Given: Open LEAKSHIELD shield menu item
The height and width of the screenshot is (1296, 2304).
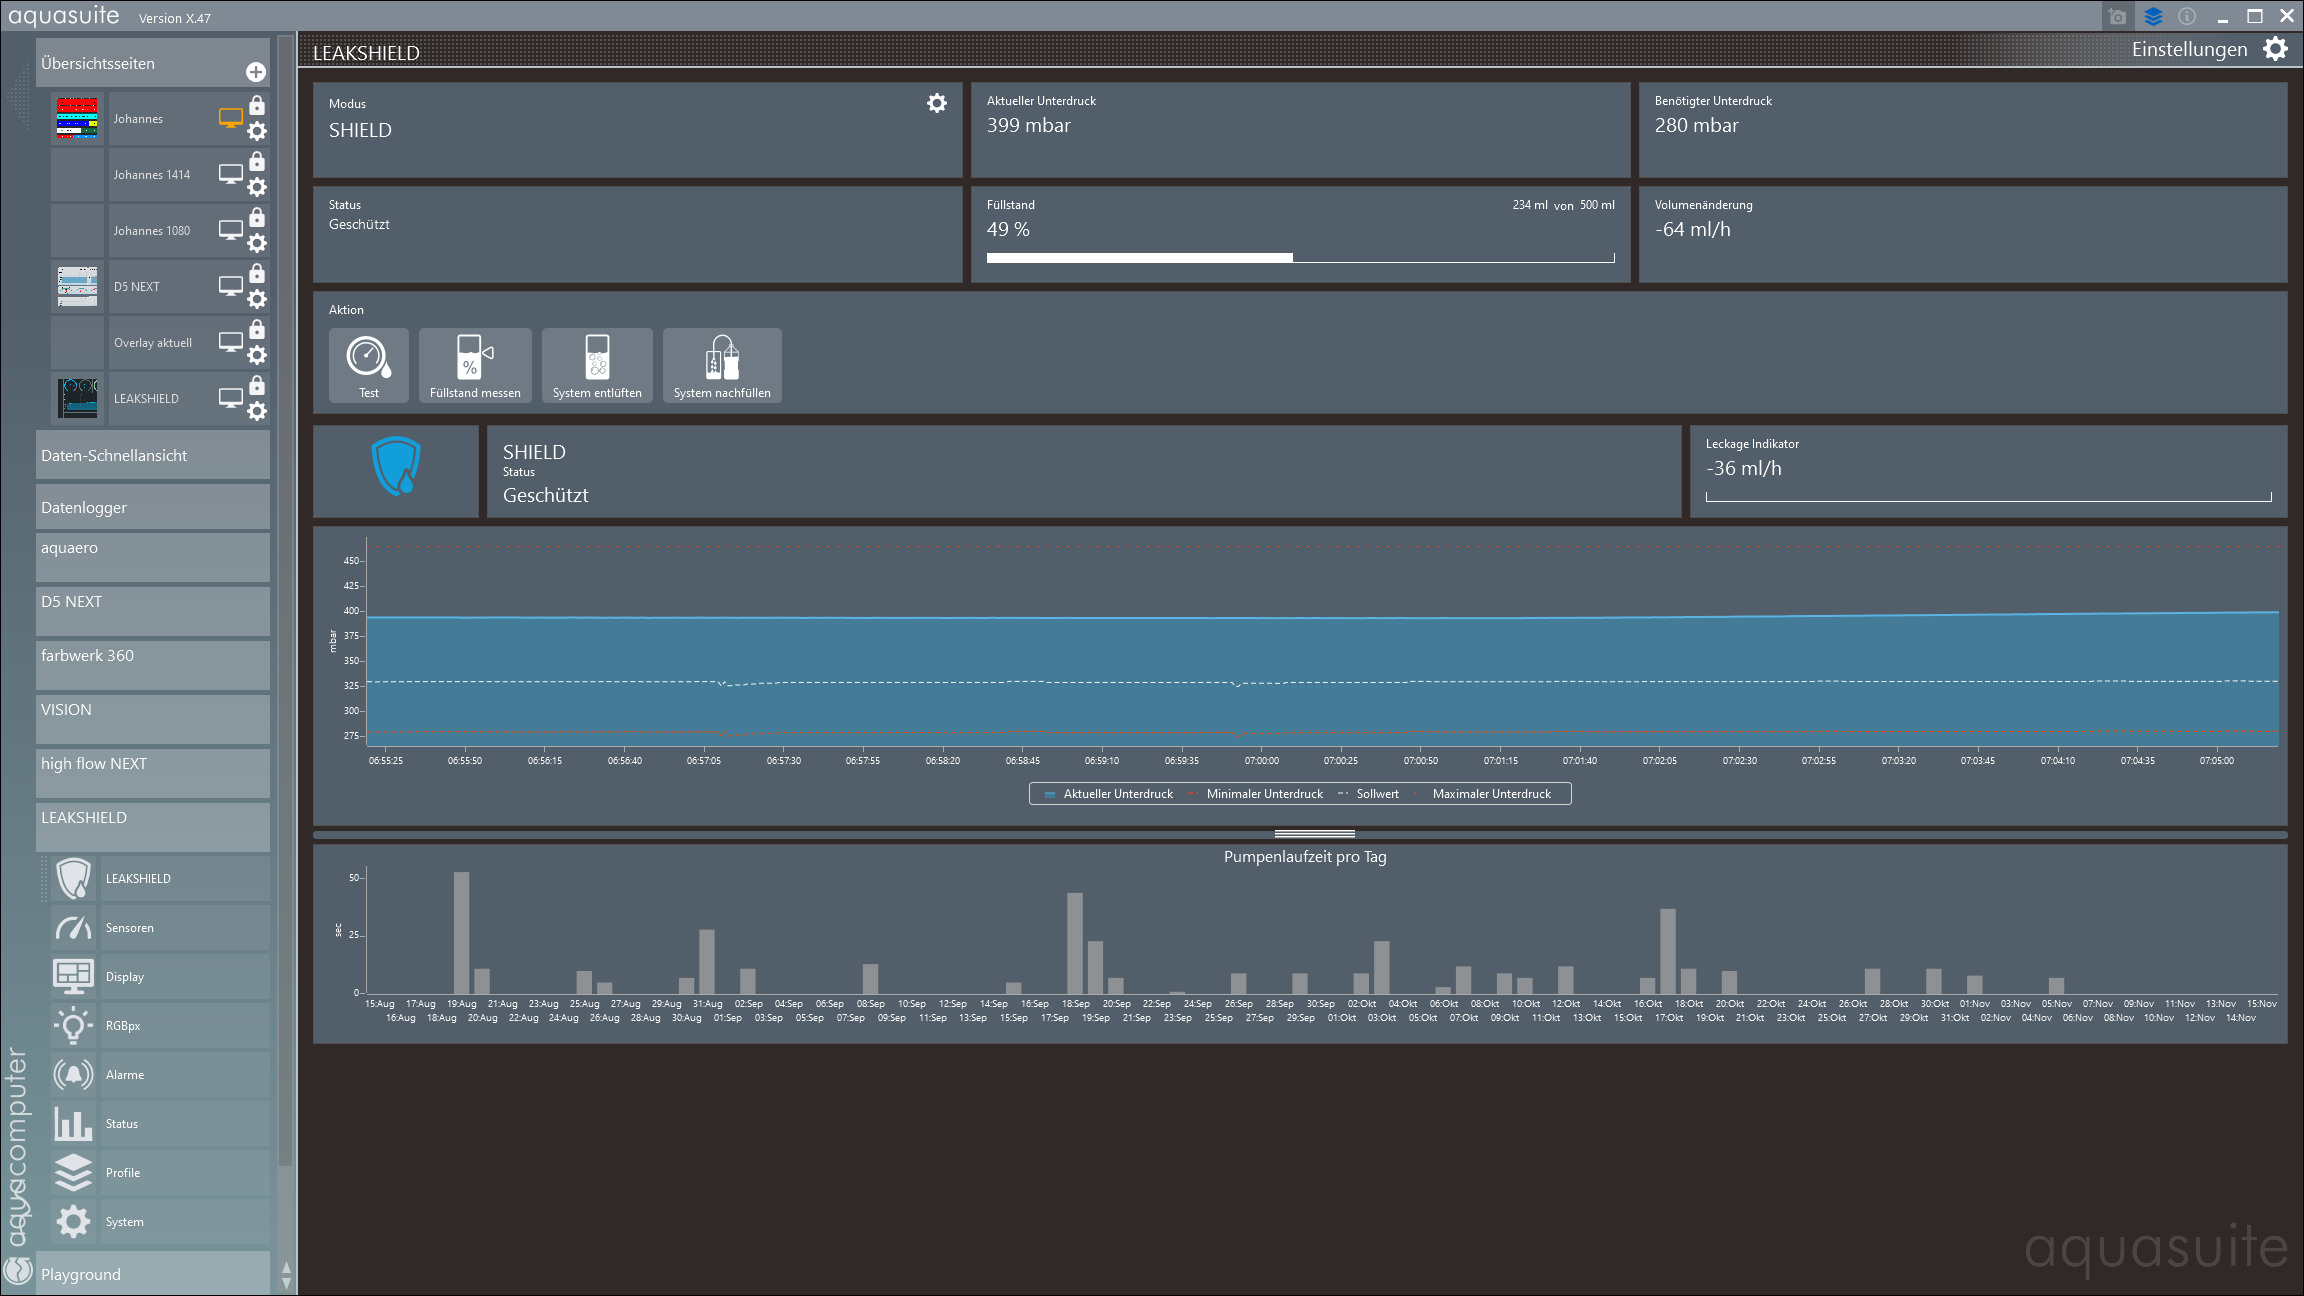Looking at the screenshot, I should [x=160, y=879].
